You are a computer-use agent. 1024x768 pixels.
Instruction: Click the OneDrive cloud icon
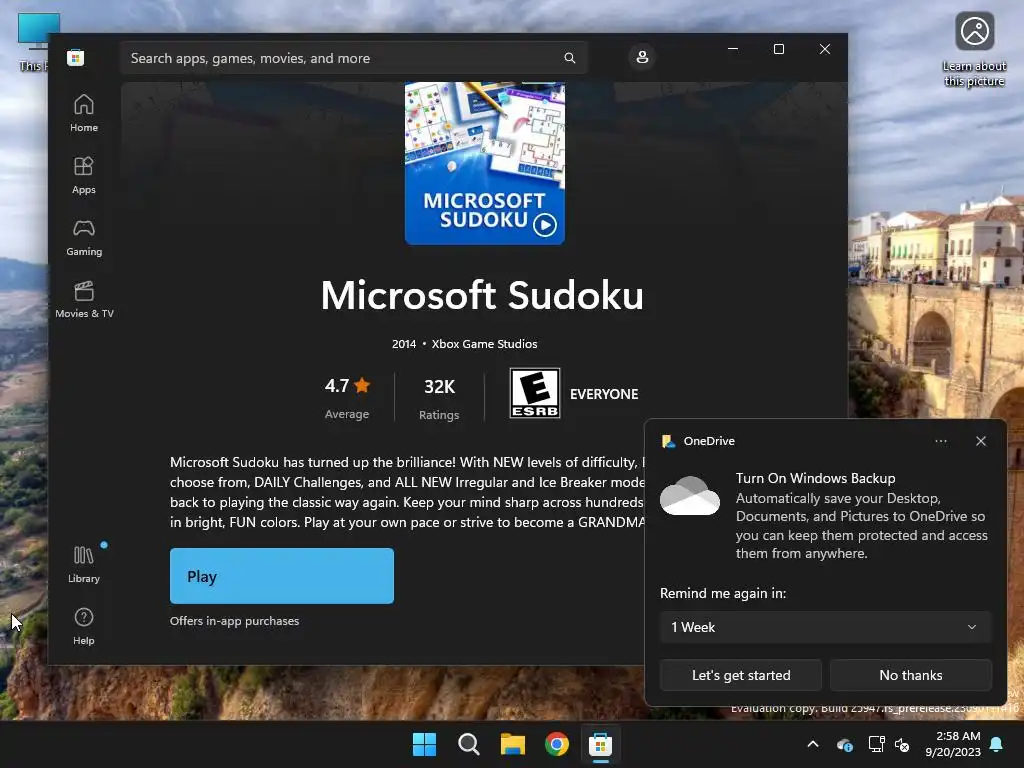(x=690, y=496)
